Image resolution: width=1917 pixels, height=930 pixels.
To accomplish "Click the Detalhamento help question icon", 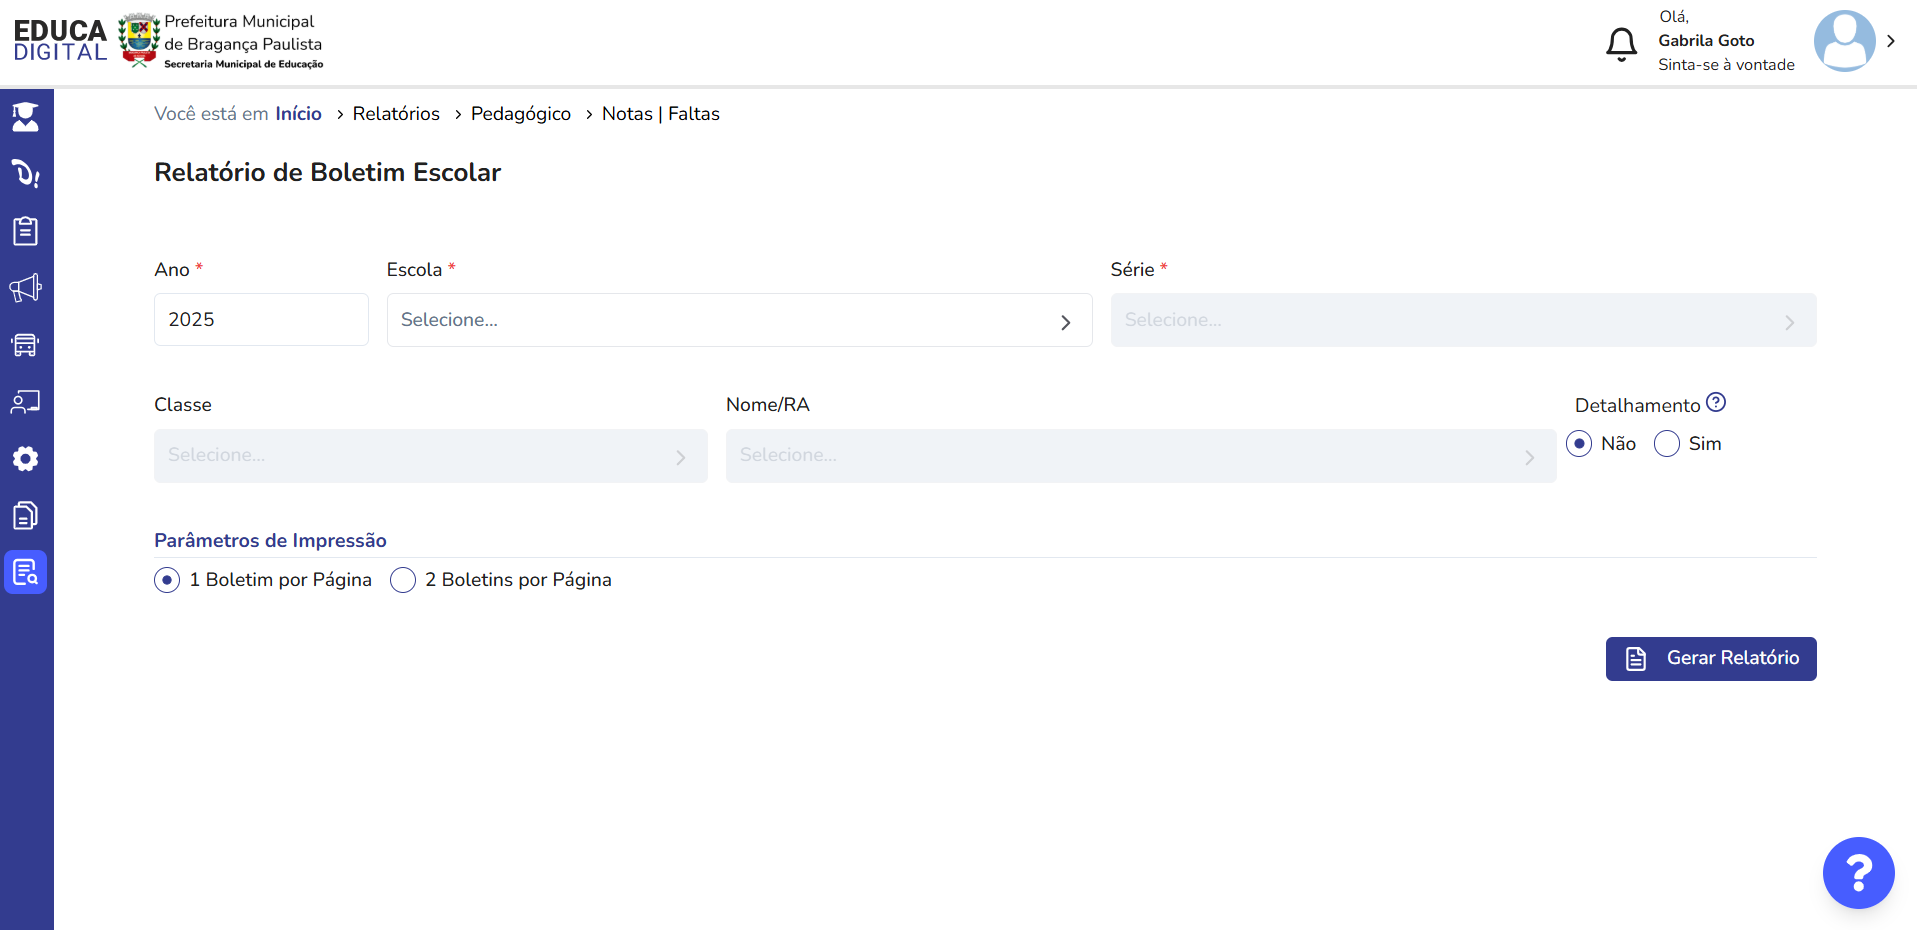I will click(1716, 402).
